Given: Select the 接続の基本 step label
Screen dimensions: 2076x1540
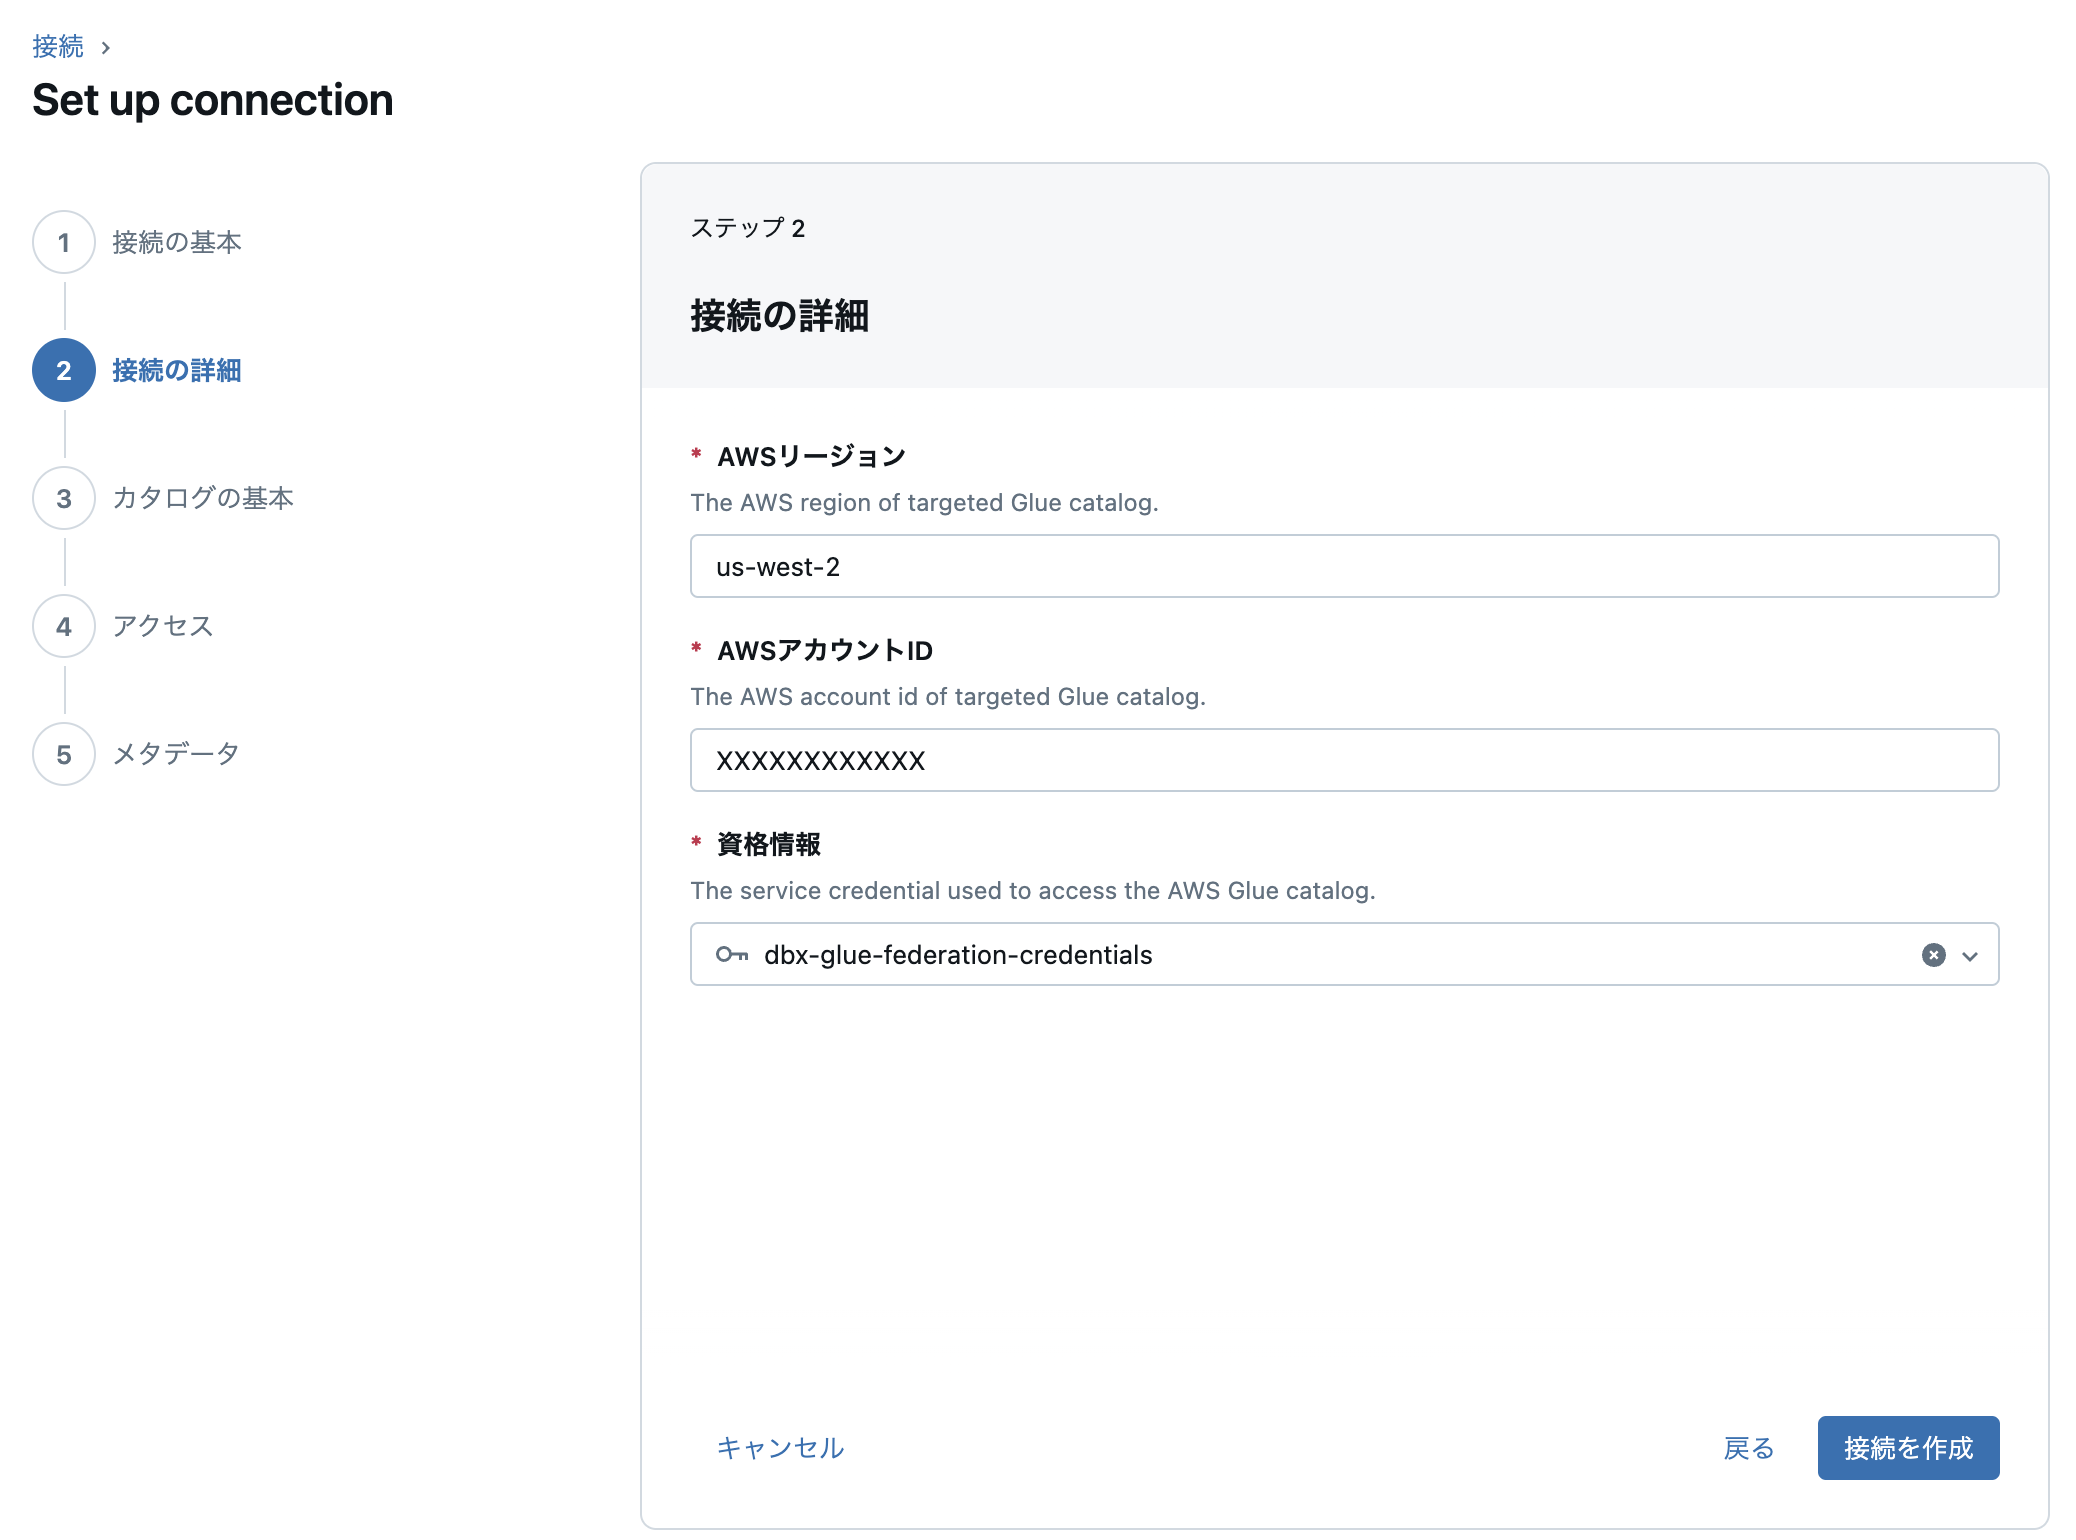Looking at the screenshot, I should click(x=177, y=242).
